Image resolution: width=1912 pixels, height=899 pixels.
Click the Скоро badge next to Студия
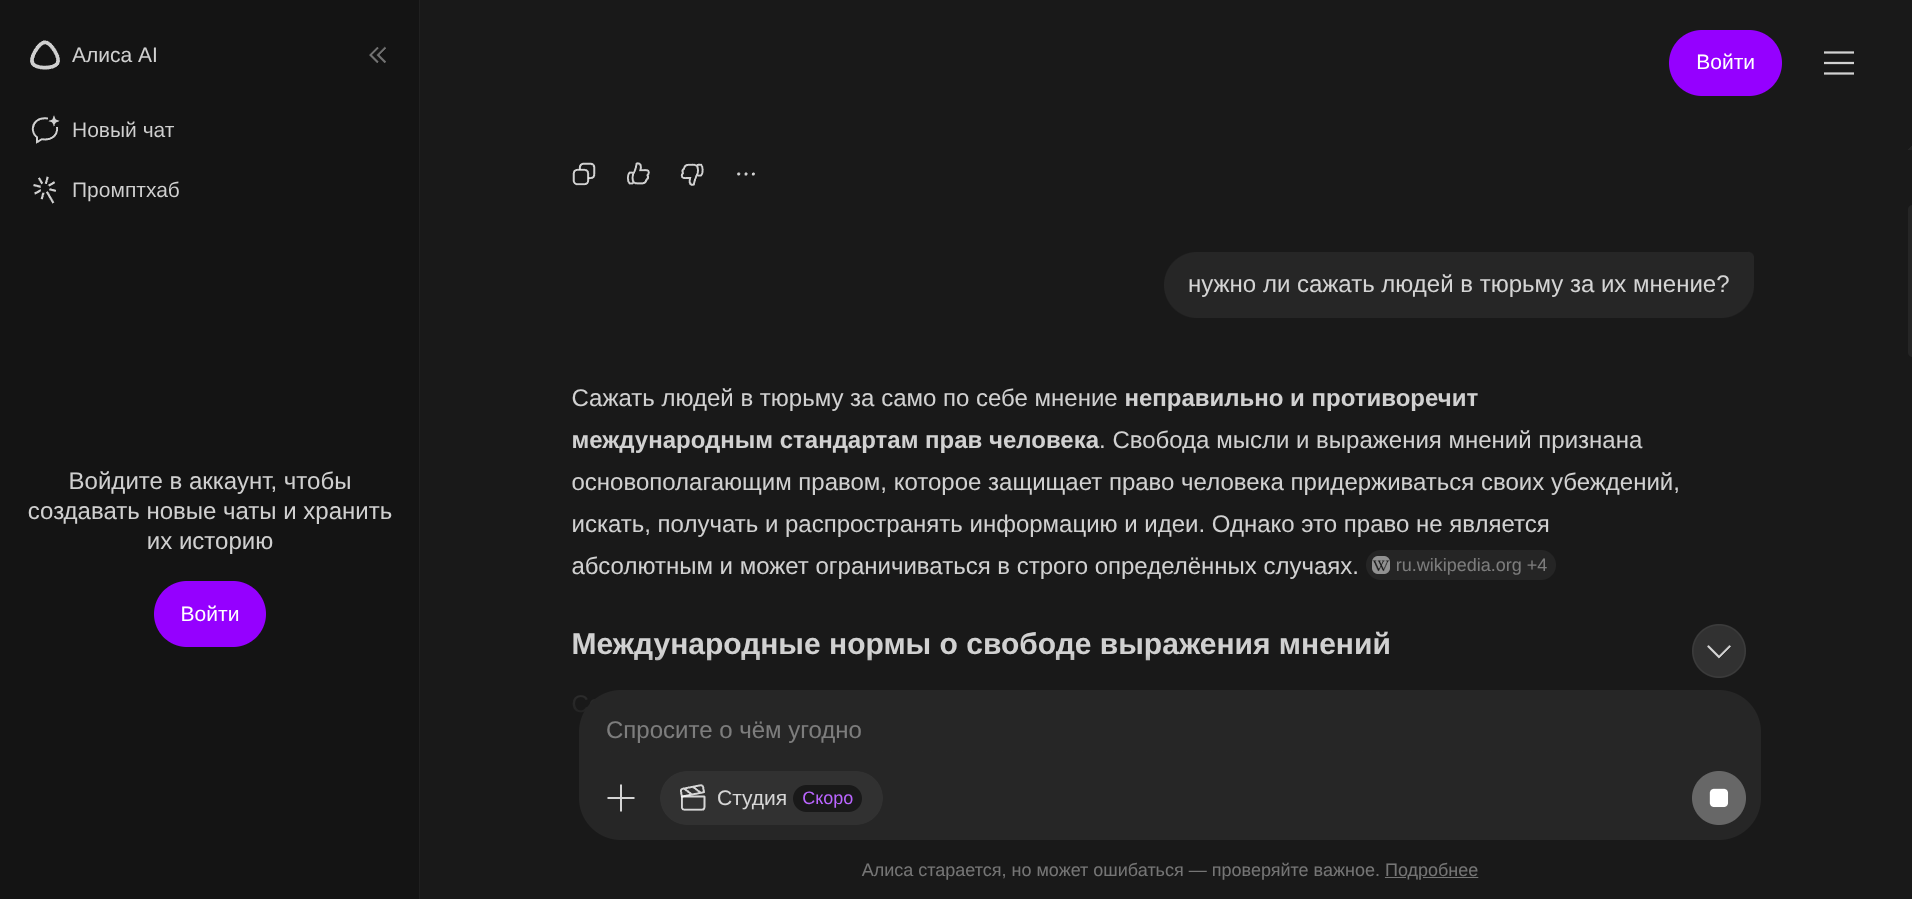827,798
